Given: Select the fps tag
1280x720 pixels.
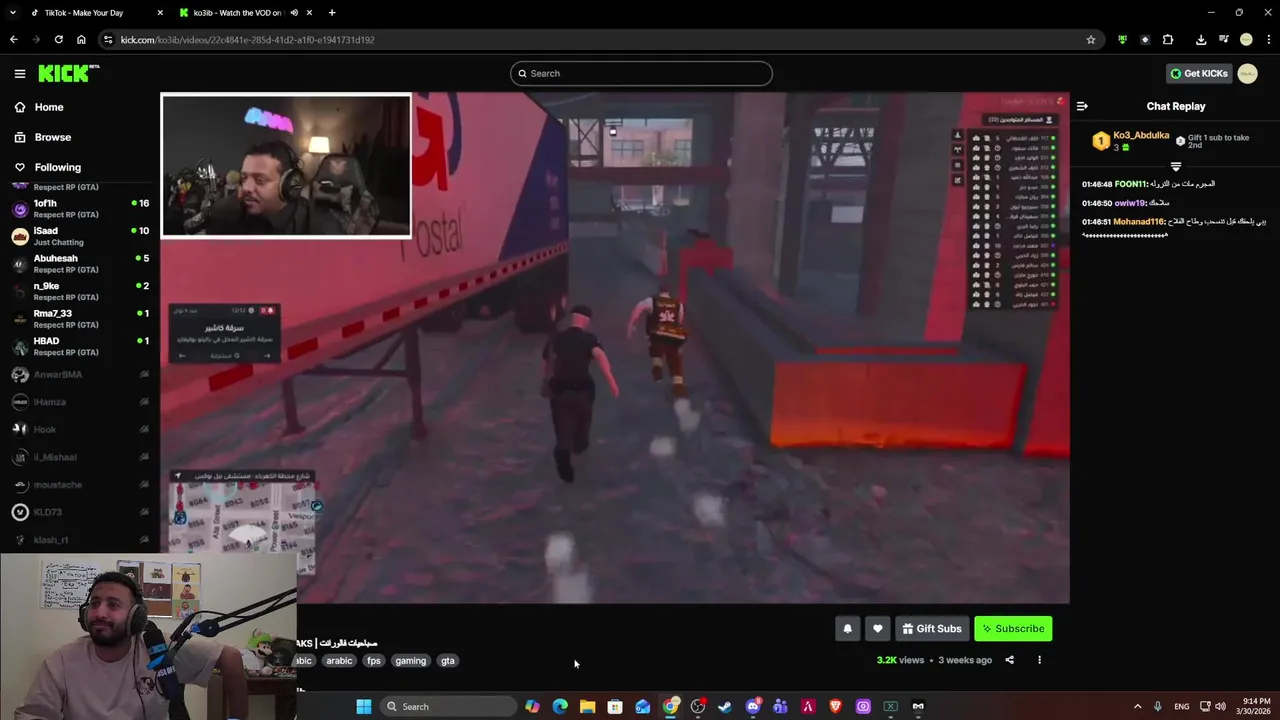Looking at the screenshot, I should pyautogui.click(x=373, y=661).
